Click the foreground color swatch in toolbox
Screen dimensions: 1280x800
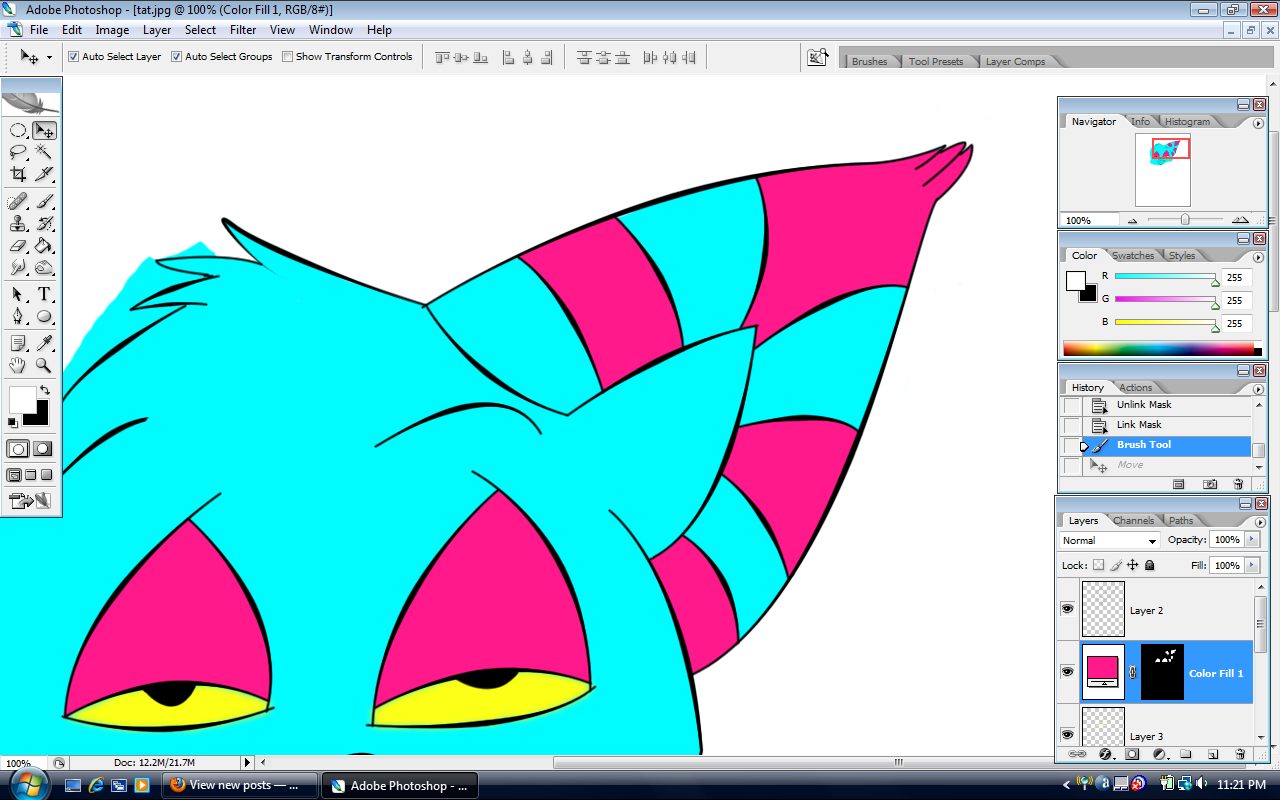point(22,399)
